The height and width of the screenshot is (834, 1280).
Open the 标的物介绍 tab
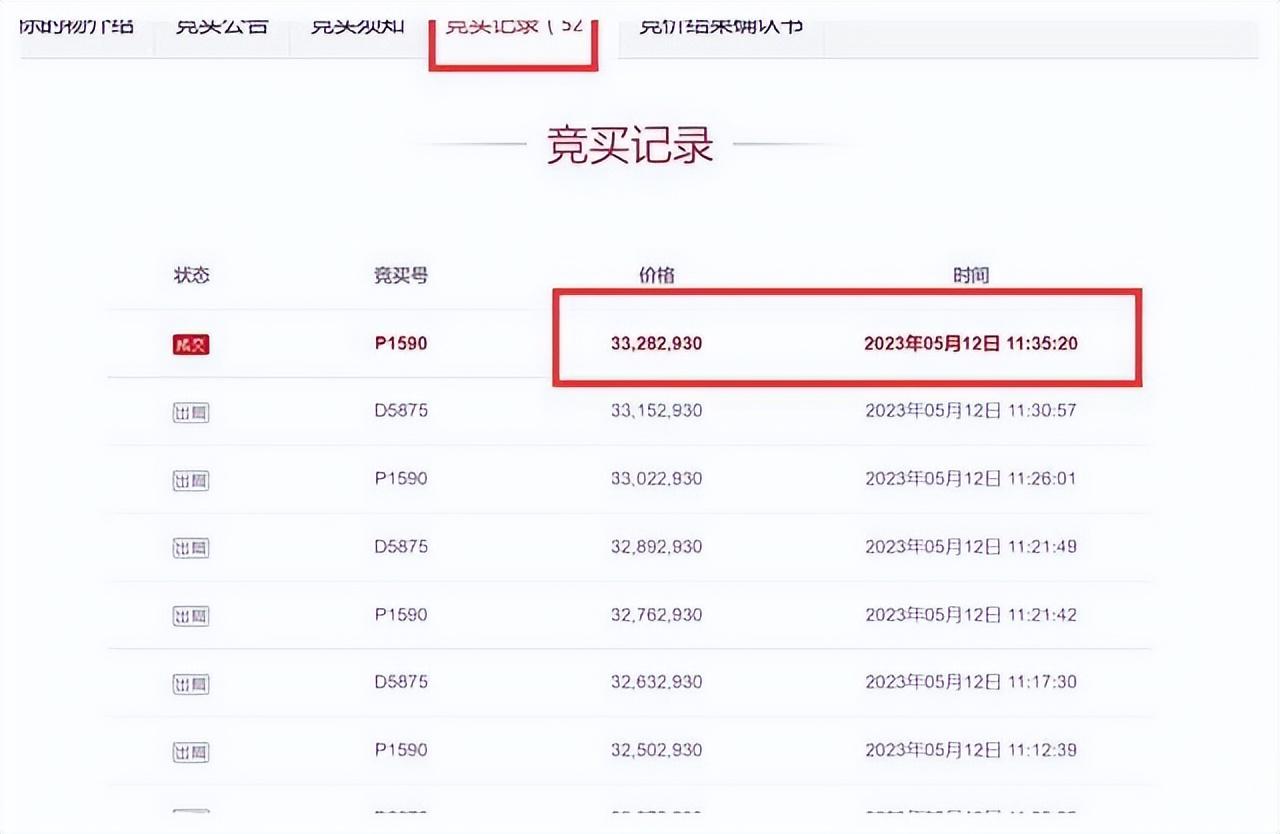click(x=80, y=25)
